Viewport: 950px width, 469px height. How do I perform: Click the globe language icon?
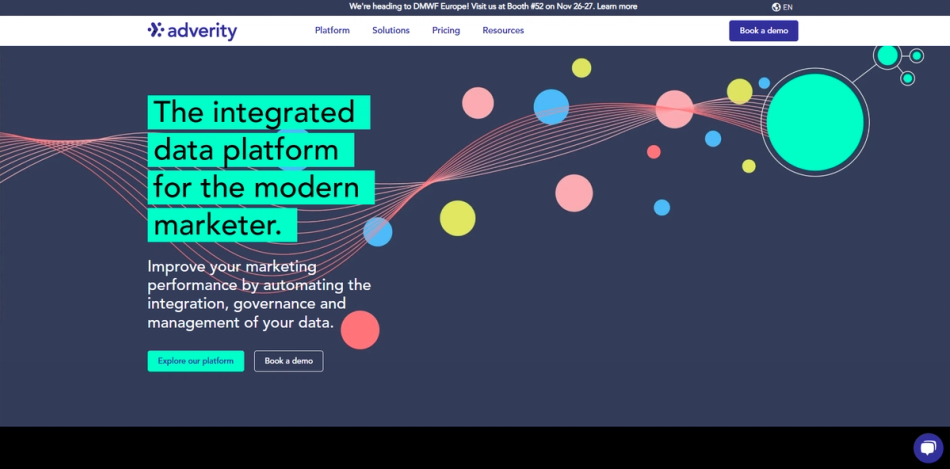coord(776,7)
